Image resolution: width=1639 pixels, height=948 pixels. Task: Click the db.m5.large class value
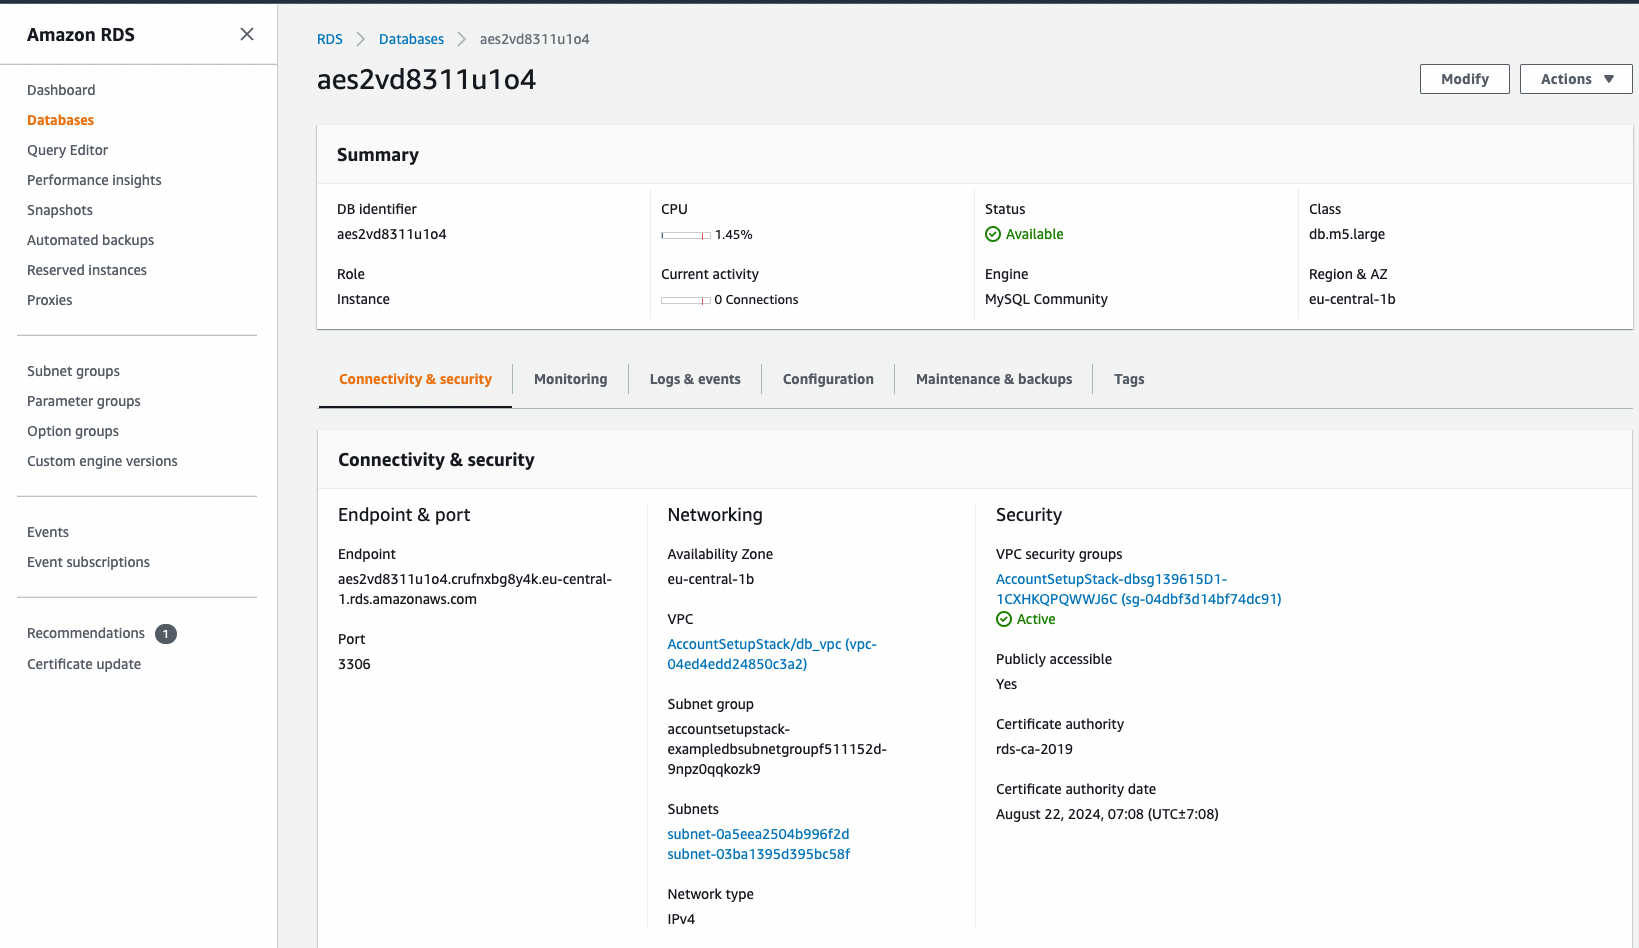point(1347,234)
